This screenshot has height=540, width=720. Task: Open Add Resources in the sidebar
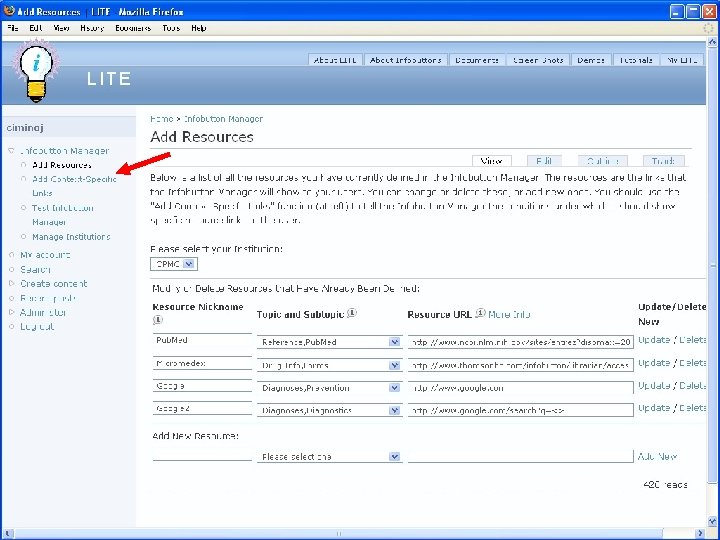62,165
